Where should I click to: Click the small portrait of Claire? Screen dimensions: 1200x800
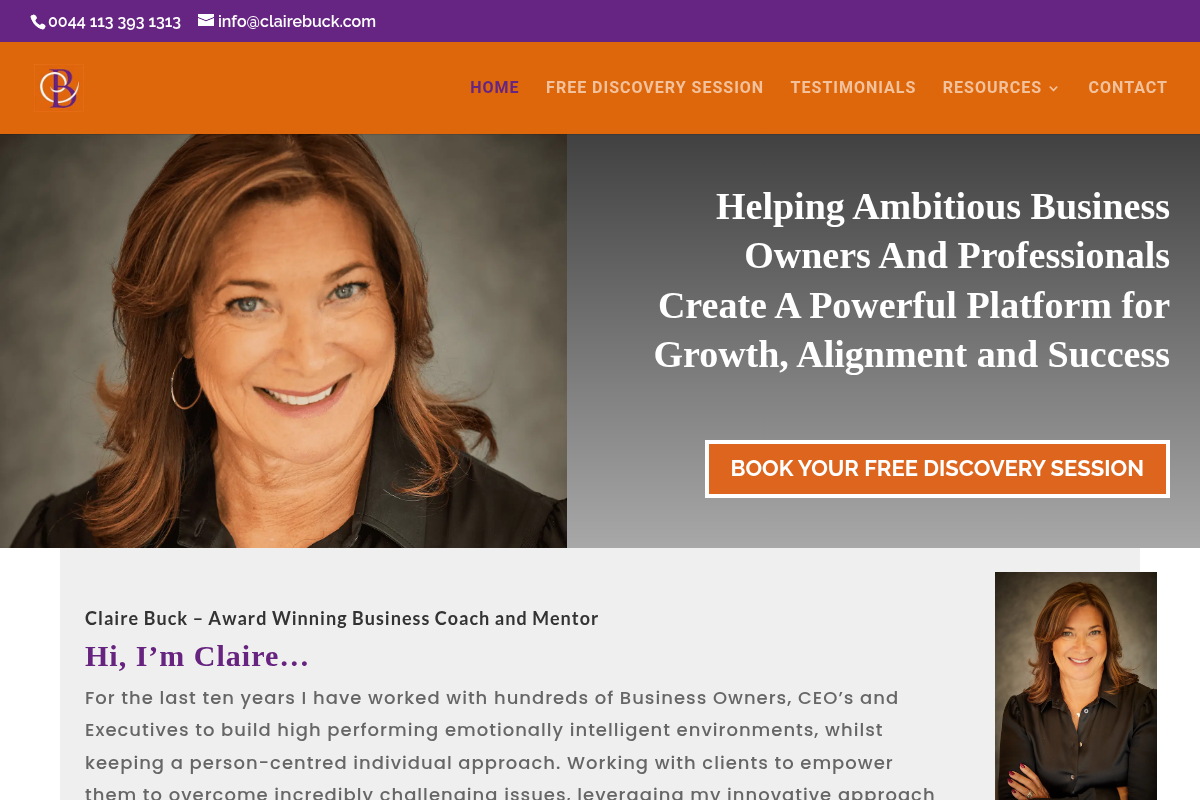[1076, 686]
